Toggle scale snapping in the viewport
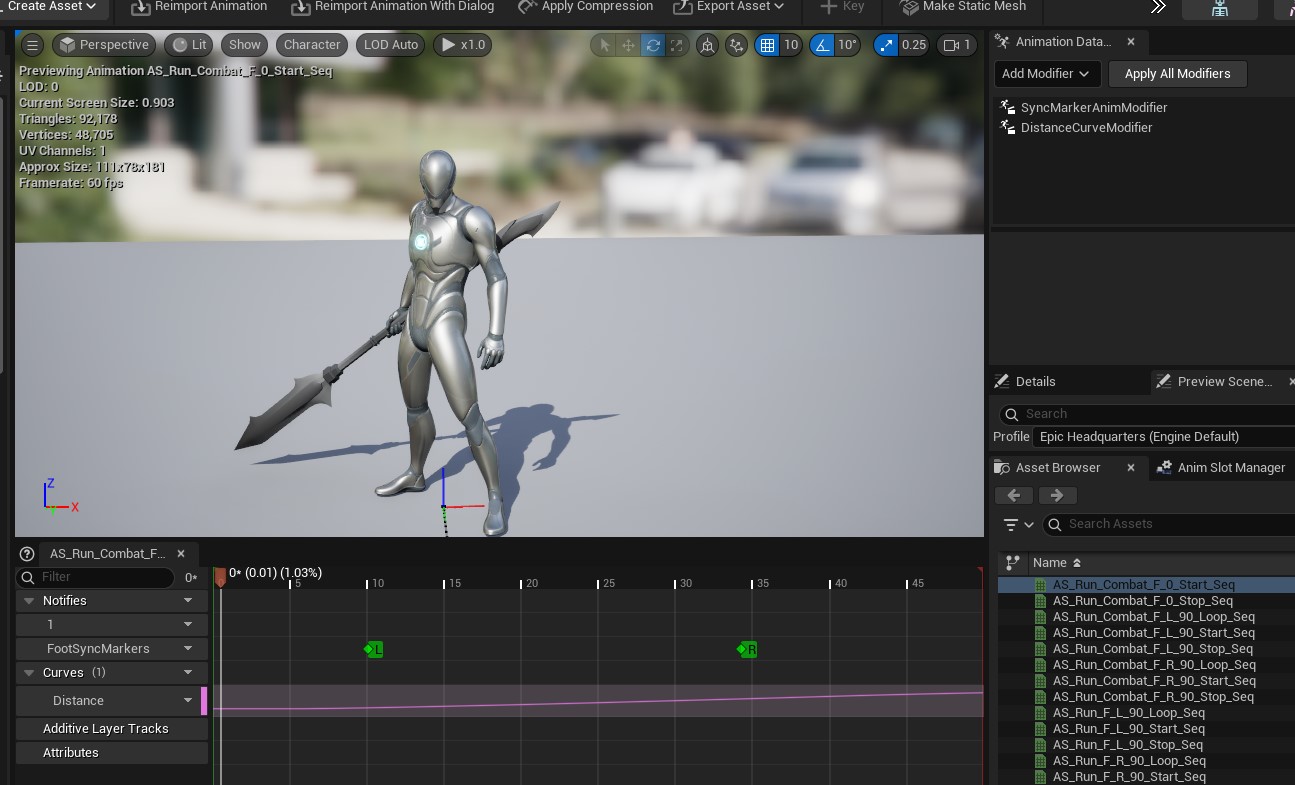 coord(886,45)
